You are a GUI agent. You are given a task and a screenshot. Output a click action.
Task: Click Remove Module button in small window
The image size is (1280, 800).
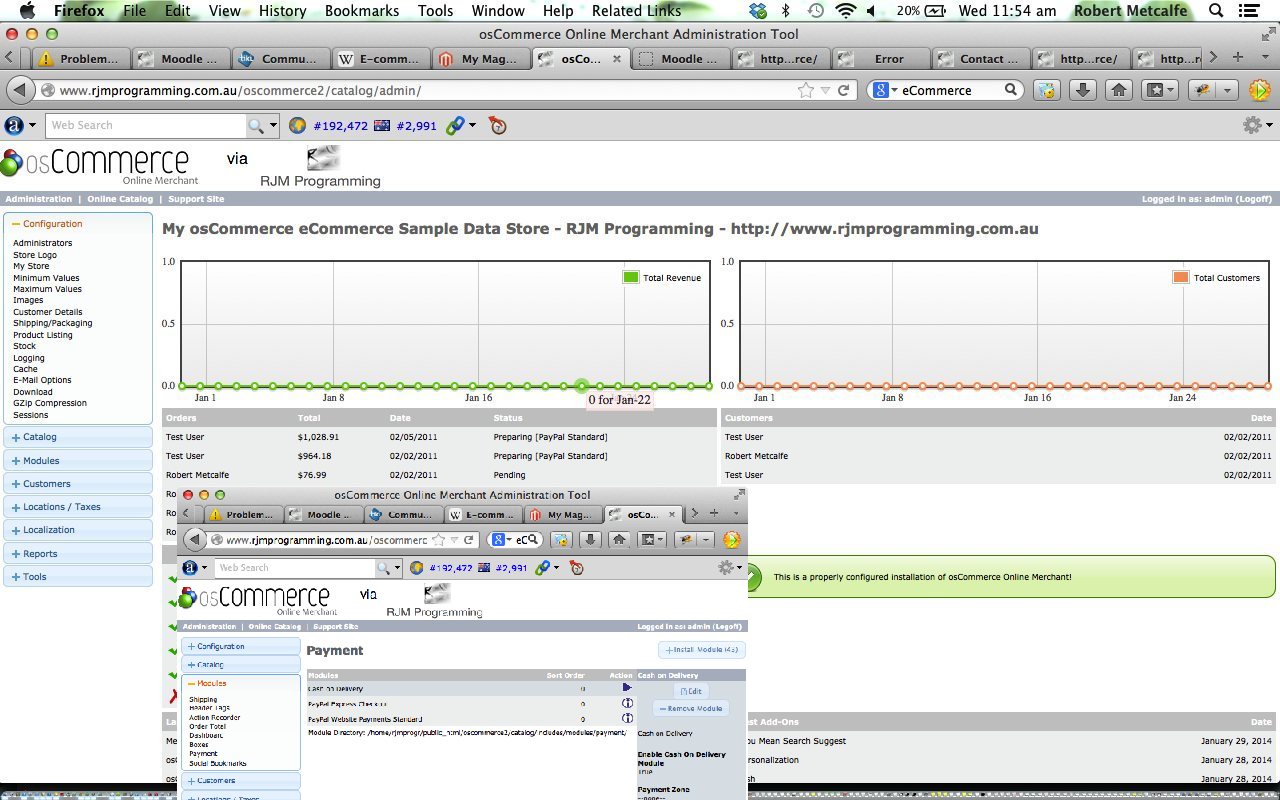point(691,708)
